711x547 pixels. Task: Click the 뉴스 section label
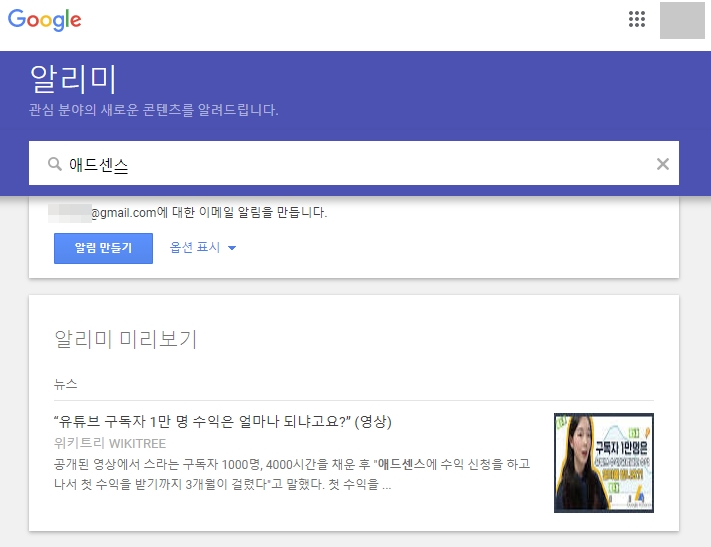point(65,384)
